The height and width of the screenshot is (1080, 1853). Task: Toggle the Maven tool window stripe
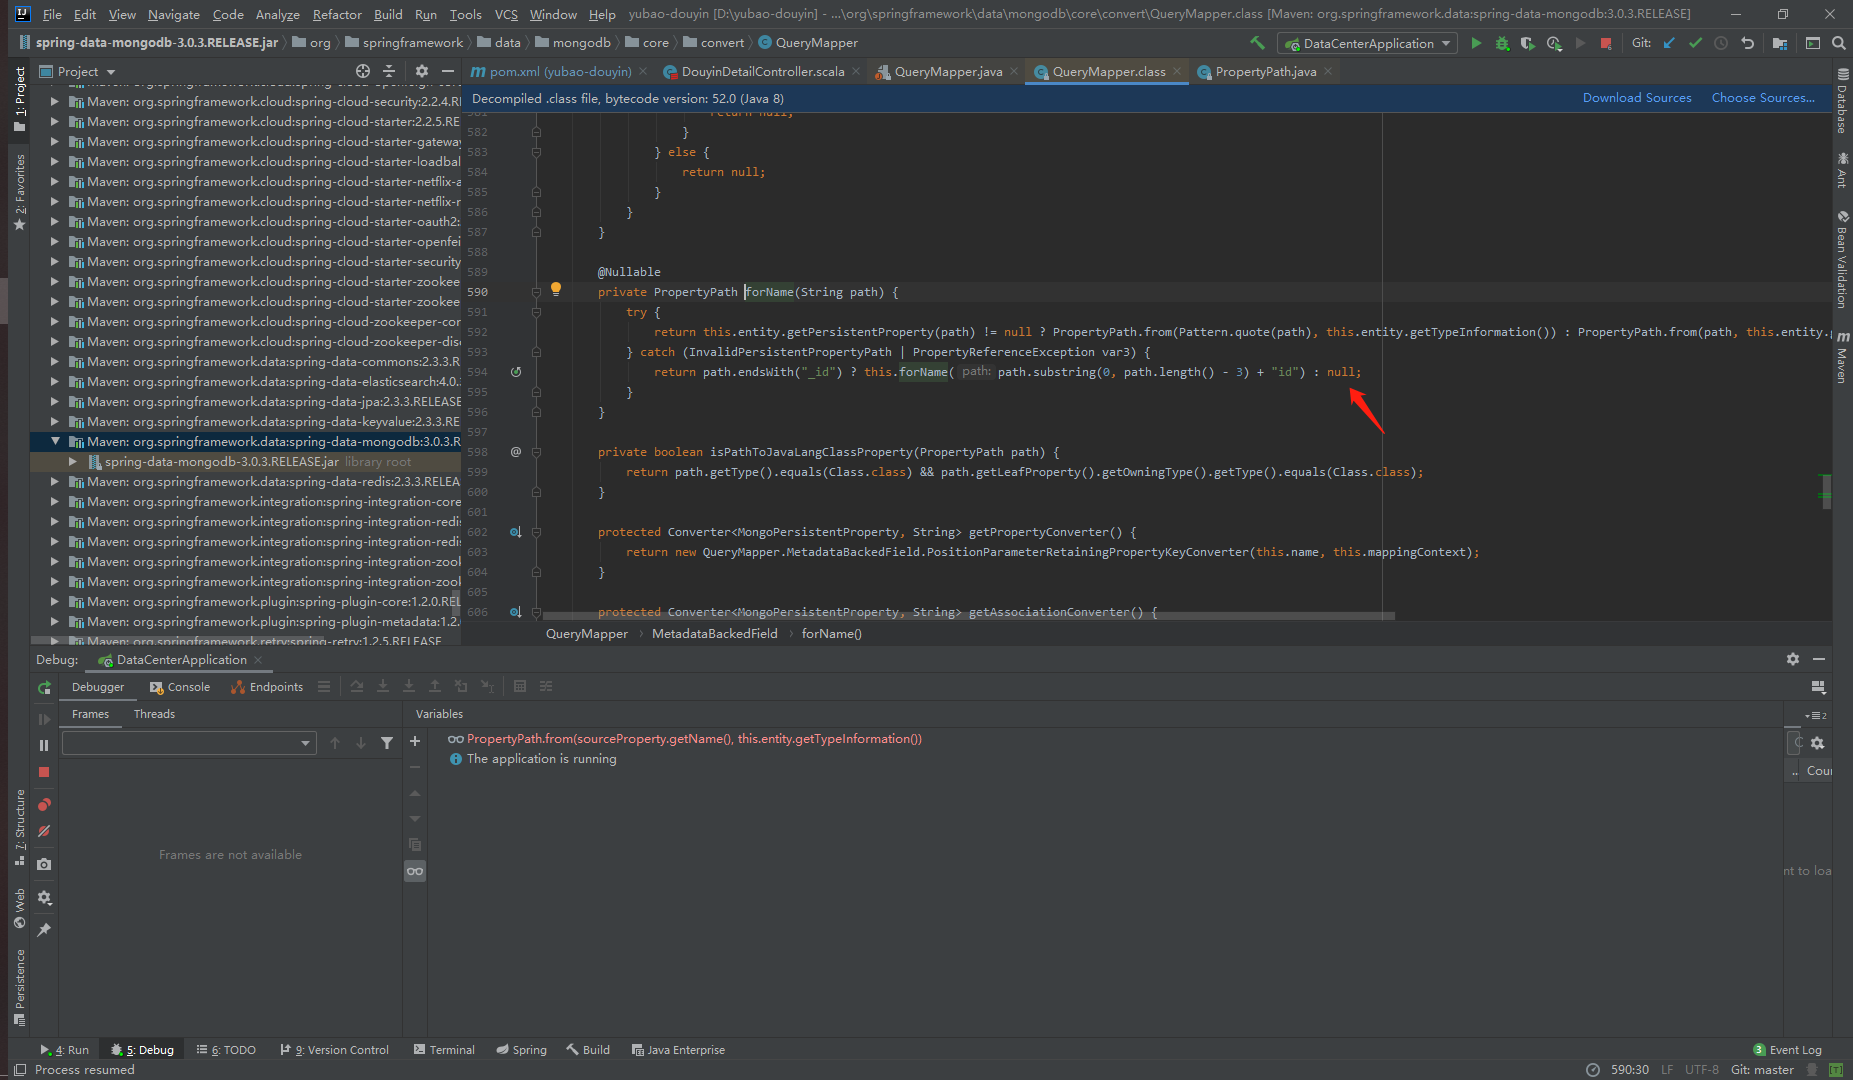(1842, 357)
